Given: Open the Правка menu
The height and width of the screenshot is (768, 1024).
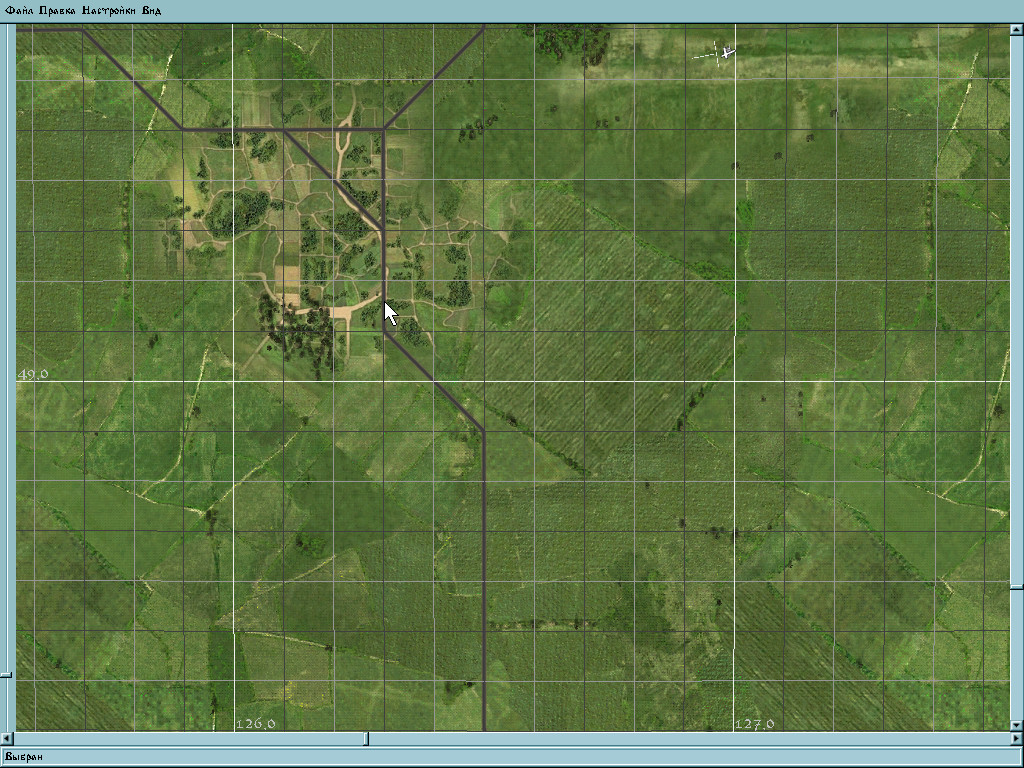Looking at the screenshot, I should click(x=57, y=10).
